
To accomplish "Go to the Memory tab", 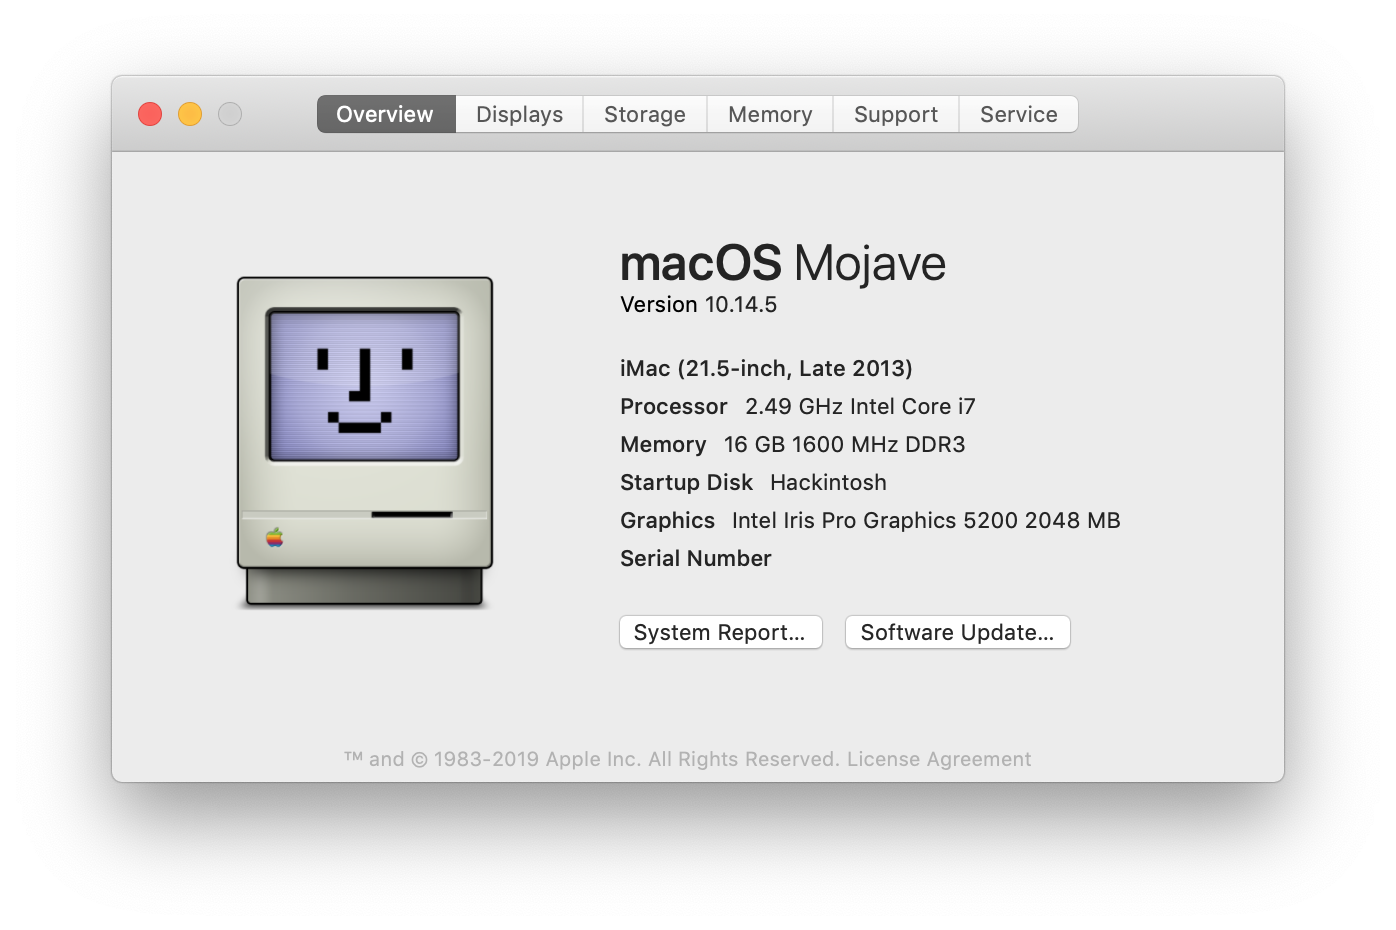I will tap(770, 114).
